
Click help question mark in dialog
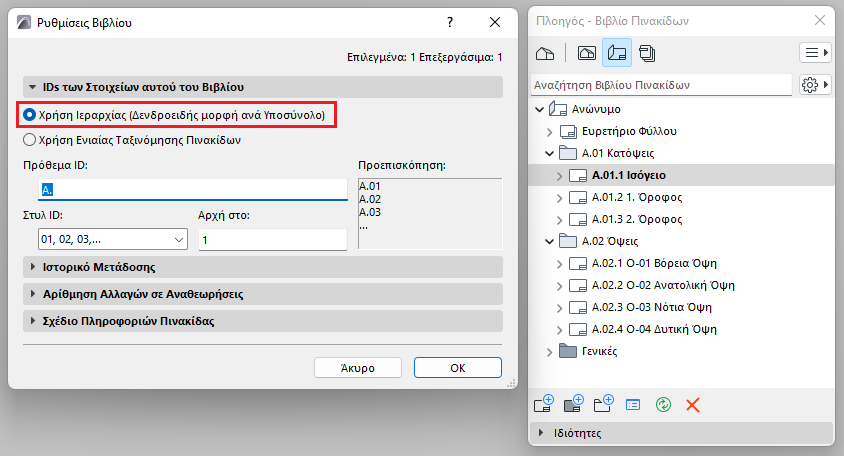click(x=450, y=22)
